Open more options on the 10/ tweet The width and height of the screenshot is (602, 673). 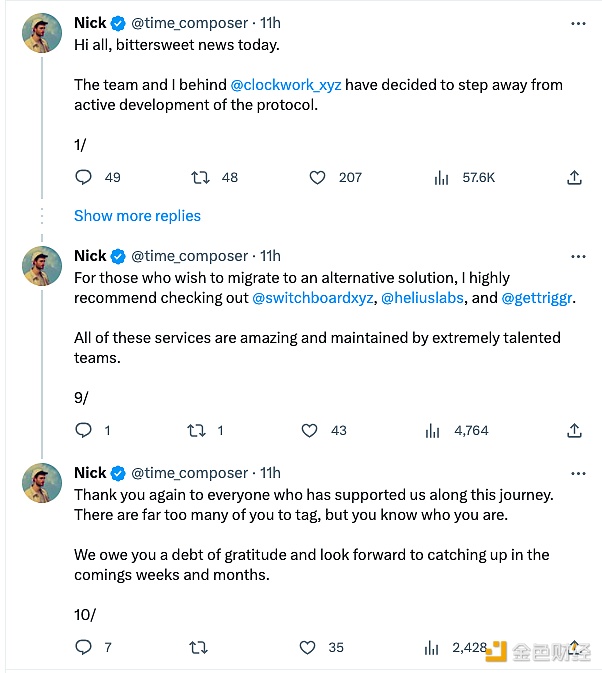(x=577, y=473)
